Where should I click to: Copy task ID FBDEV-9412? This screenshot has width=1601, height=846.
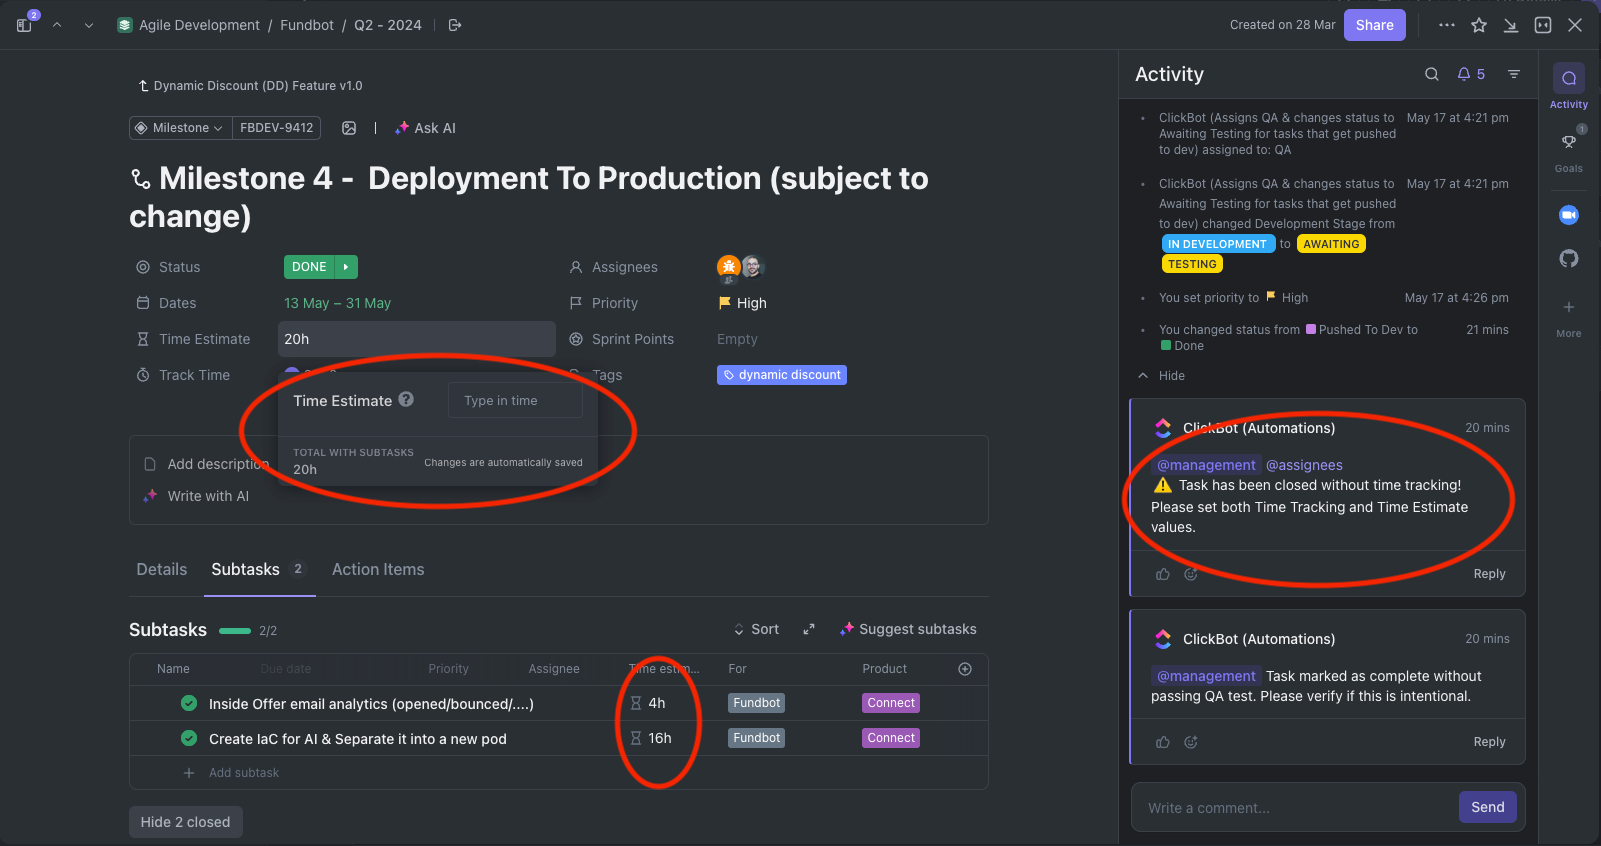pos(277,128)
